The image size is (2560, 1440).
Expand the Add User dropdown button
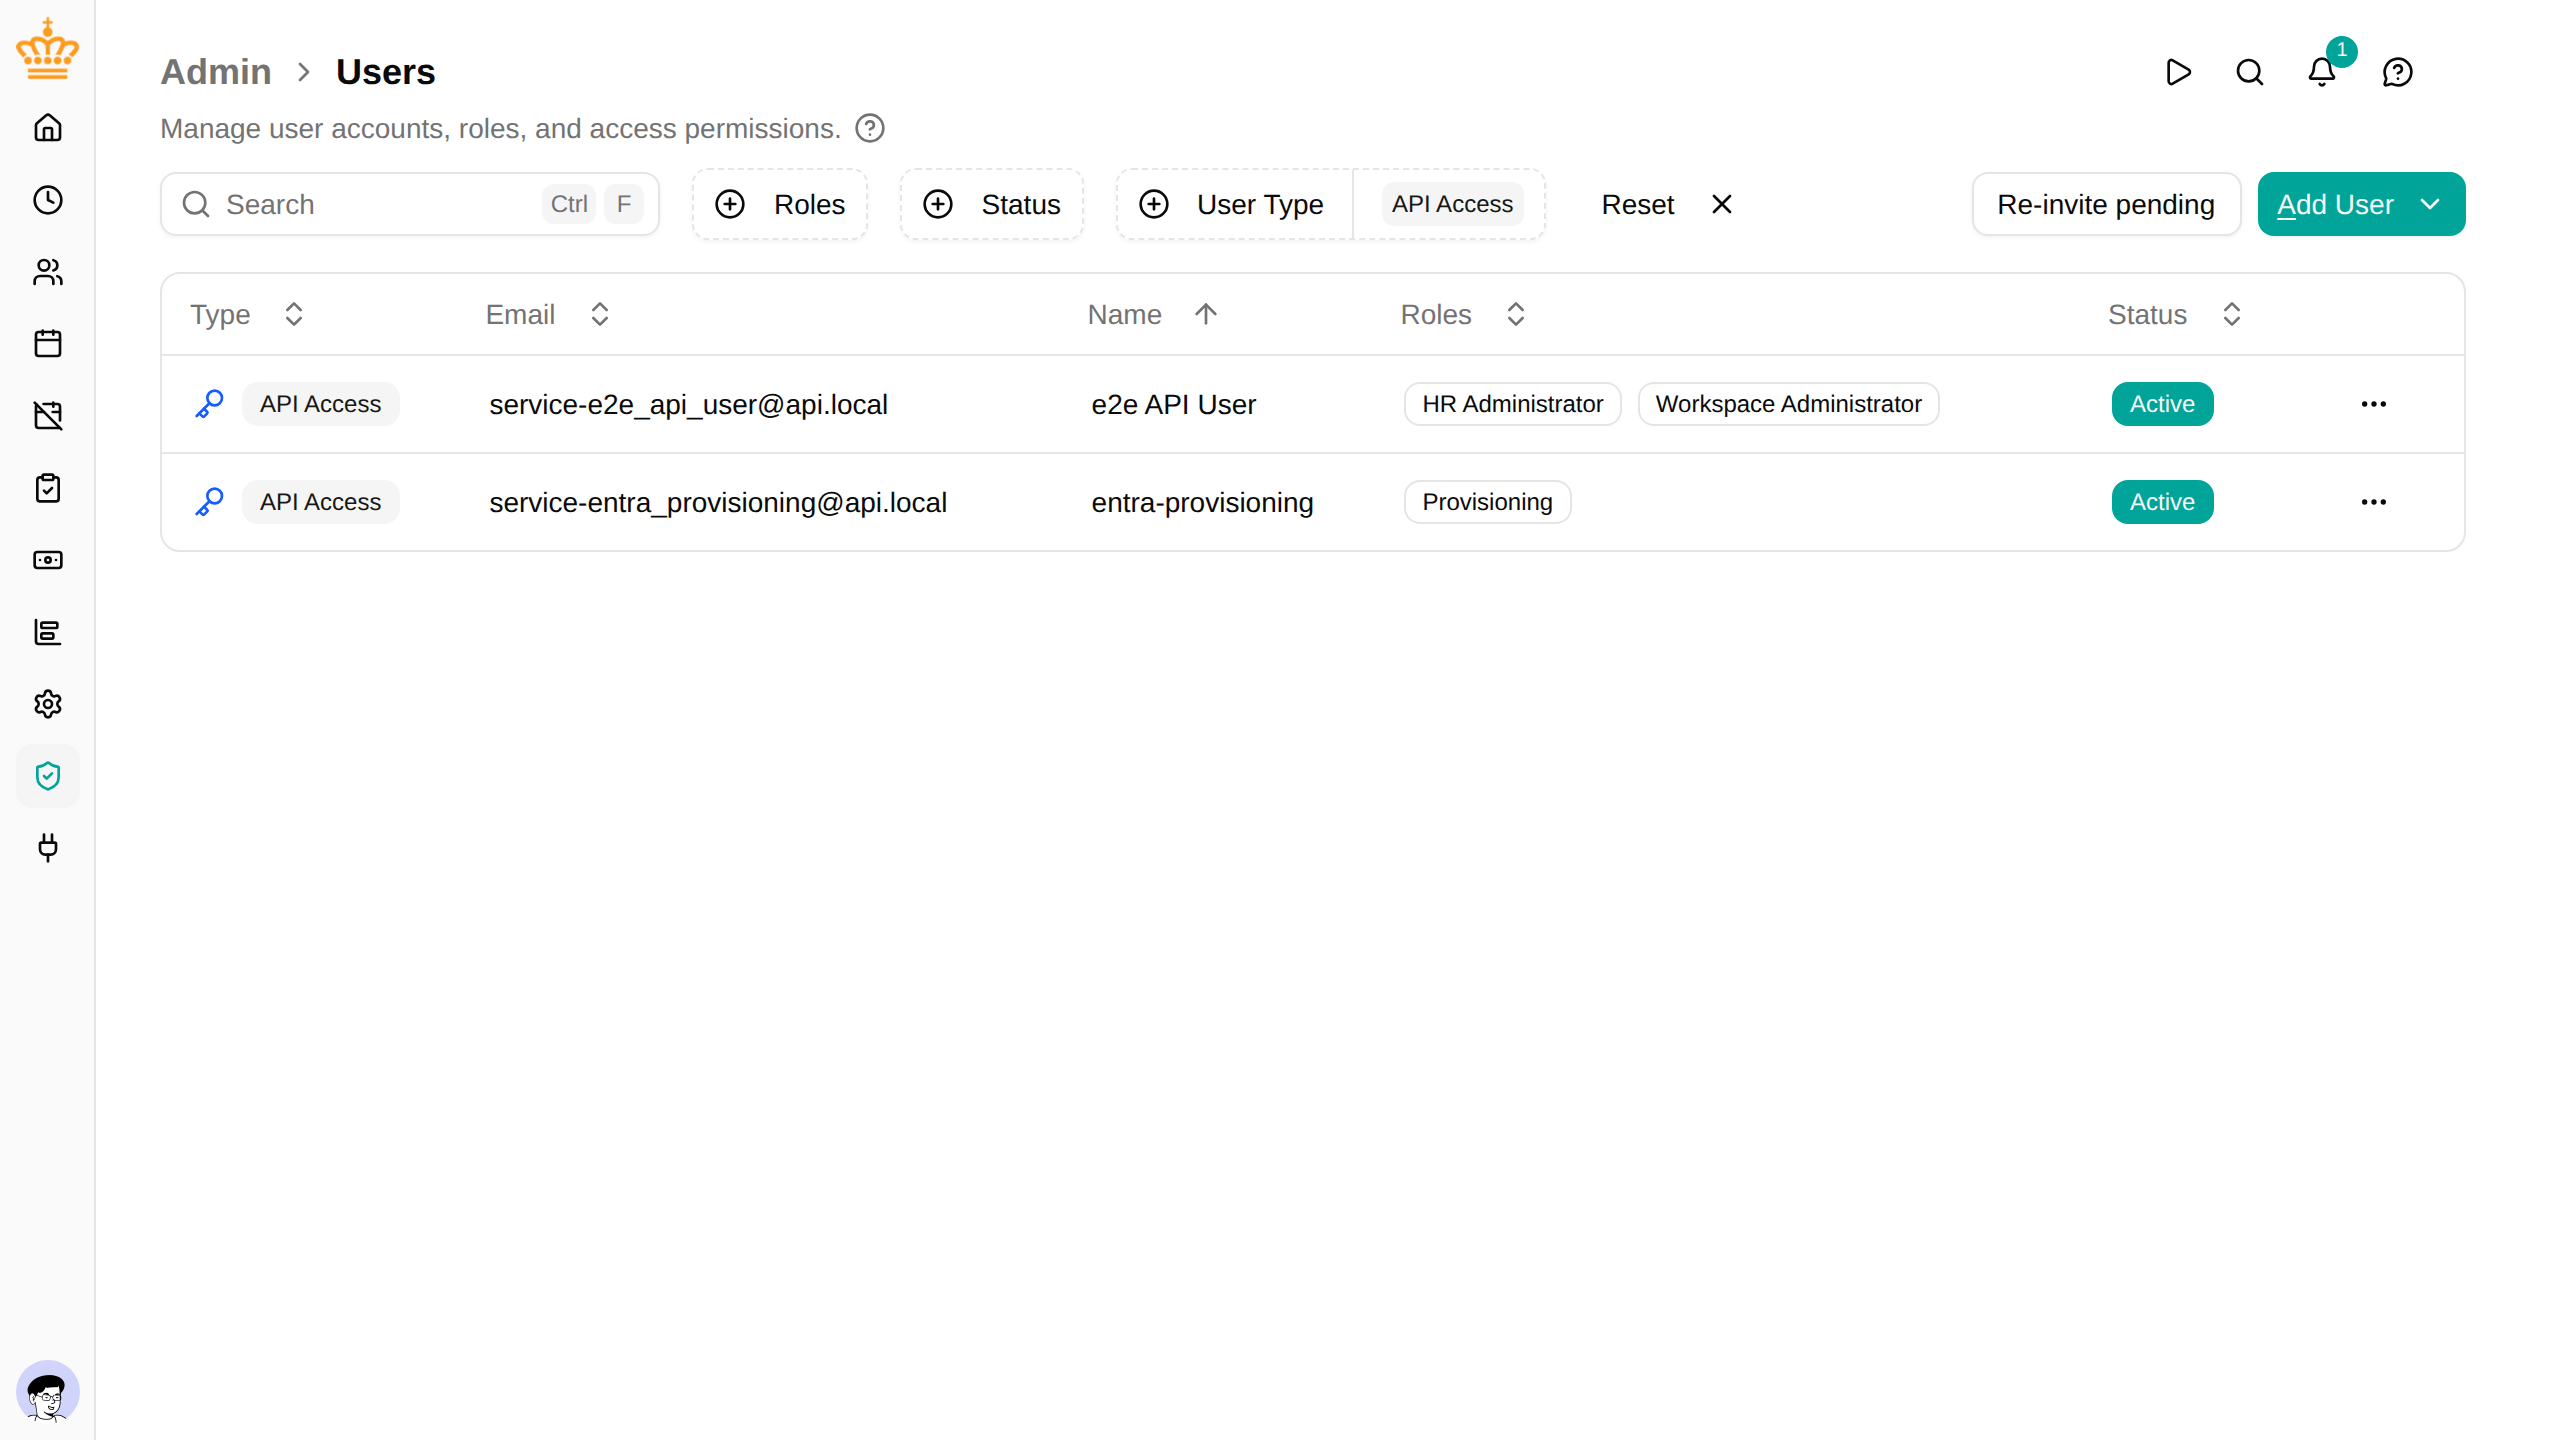tap(2361, 204)
